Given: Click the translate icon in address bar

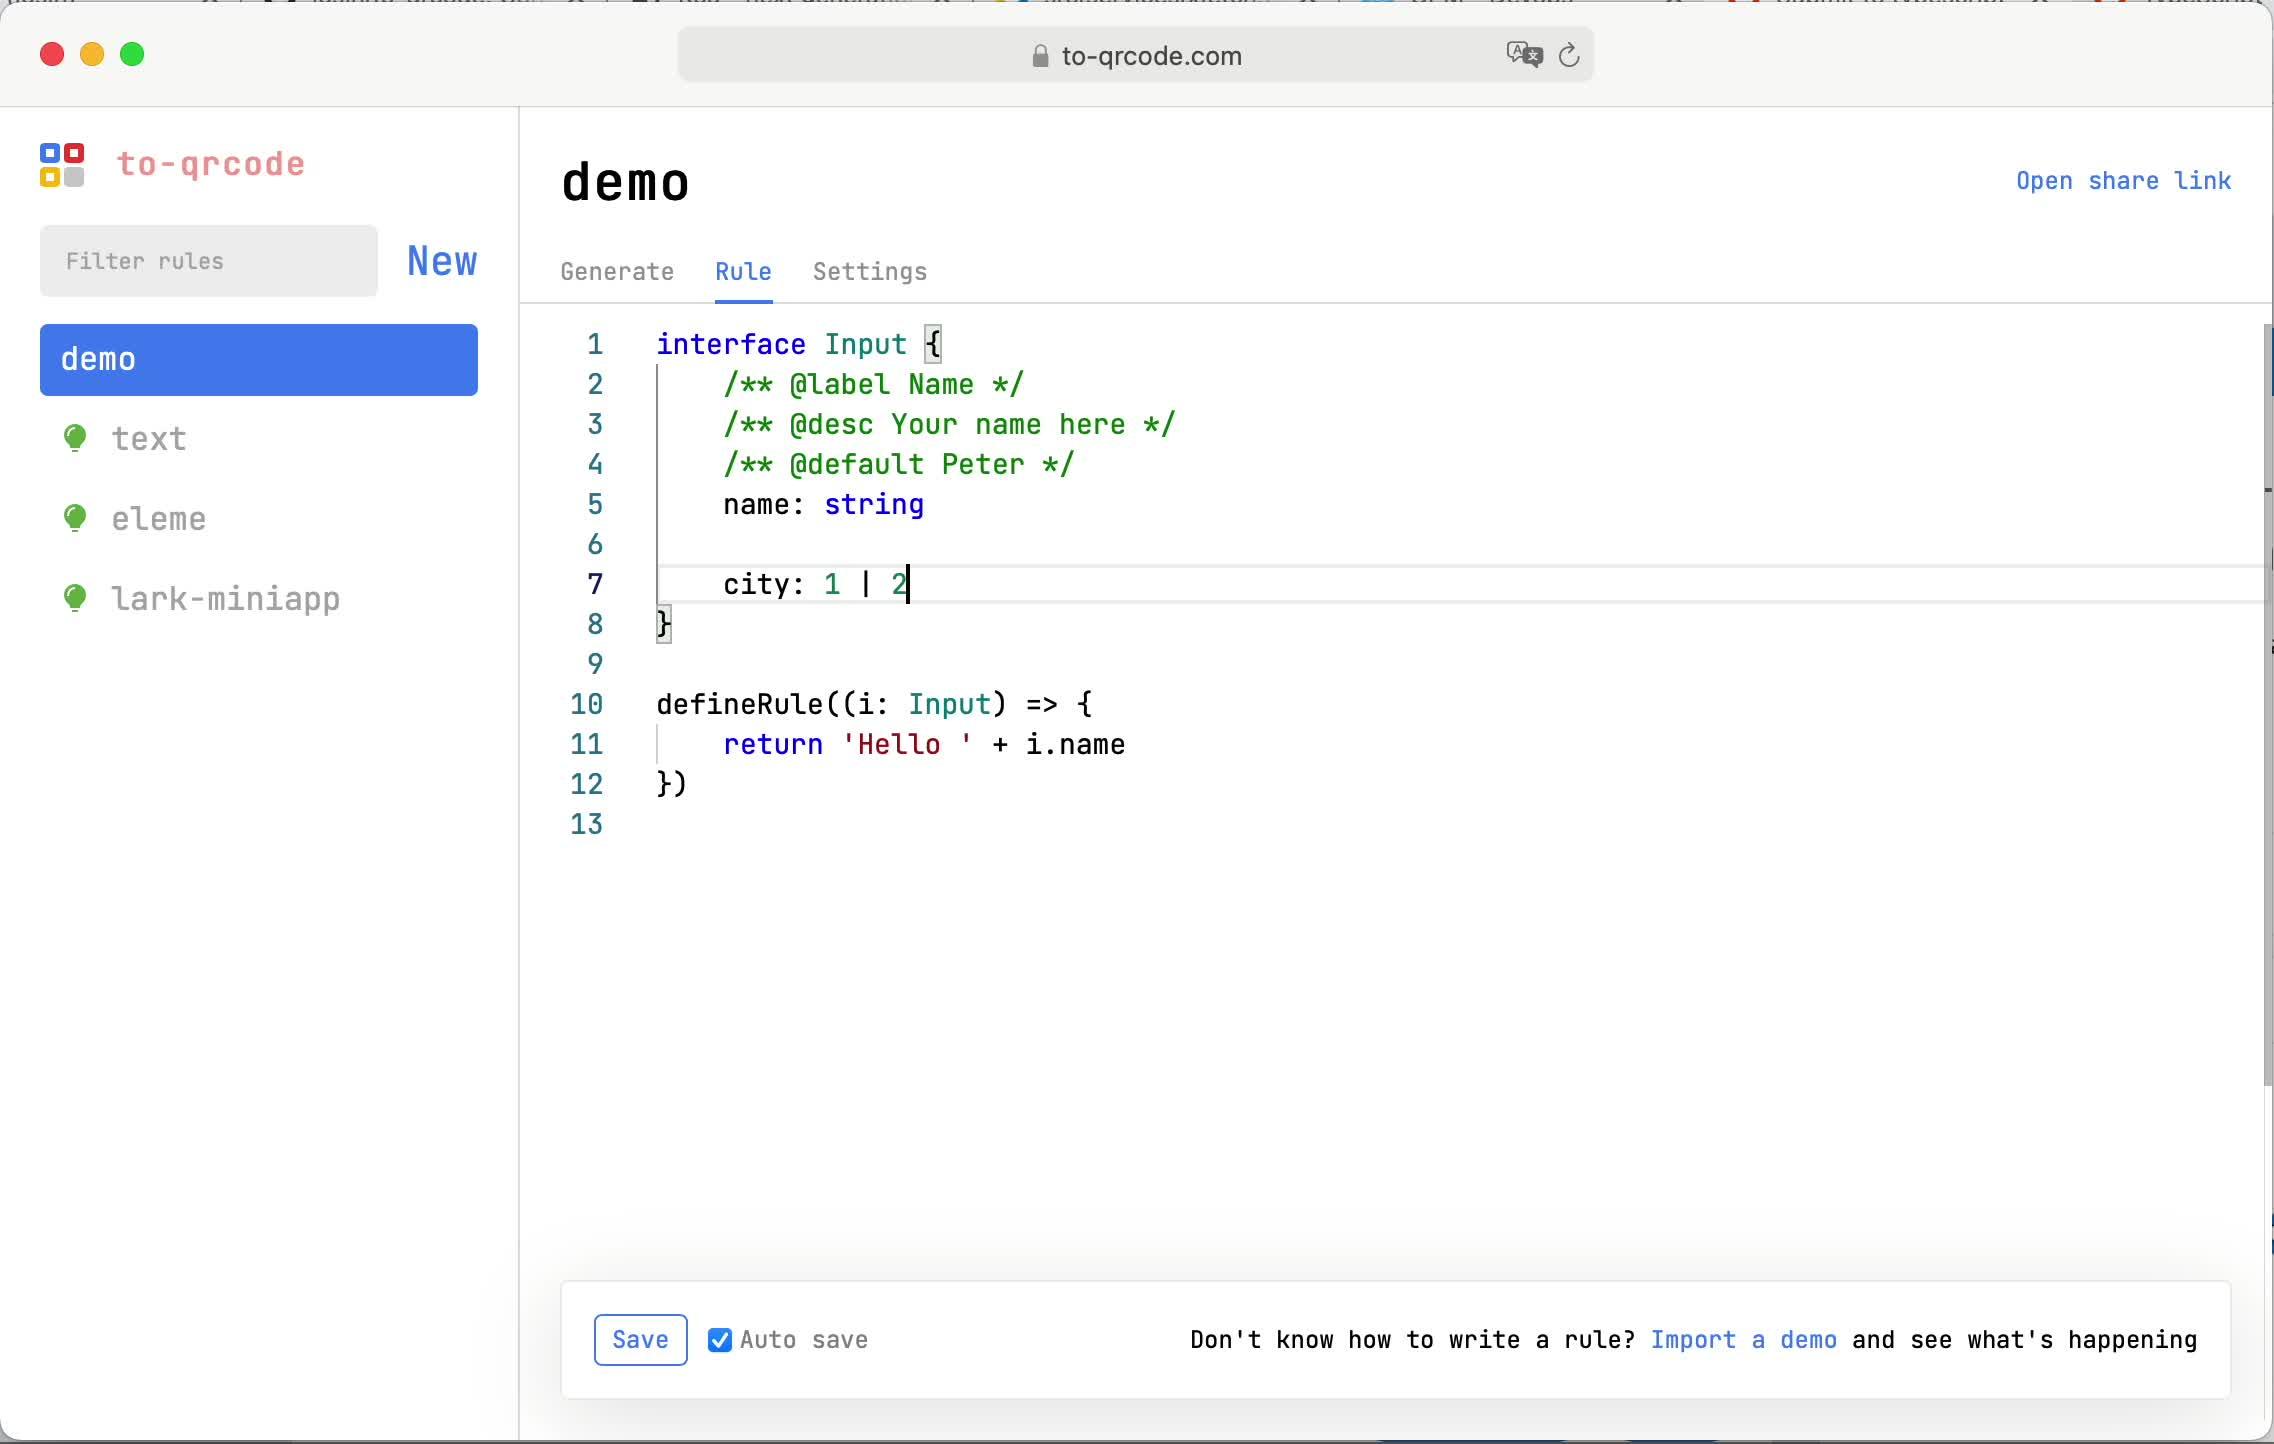Looking at the screenshot, I should [x=1524, y=54].
